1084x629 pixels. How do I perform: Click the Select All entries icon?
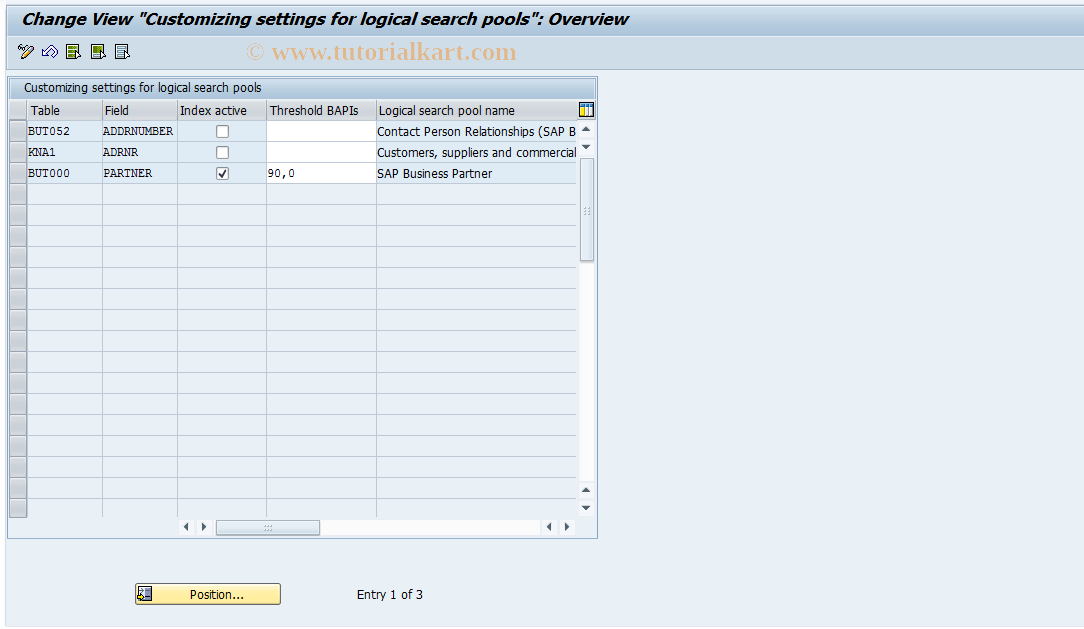(73, 52)
